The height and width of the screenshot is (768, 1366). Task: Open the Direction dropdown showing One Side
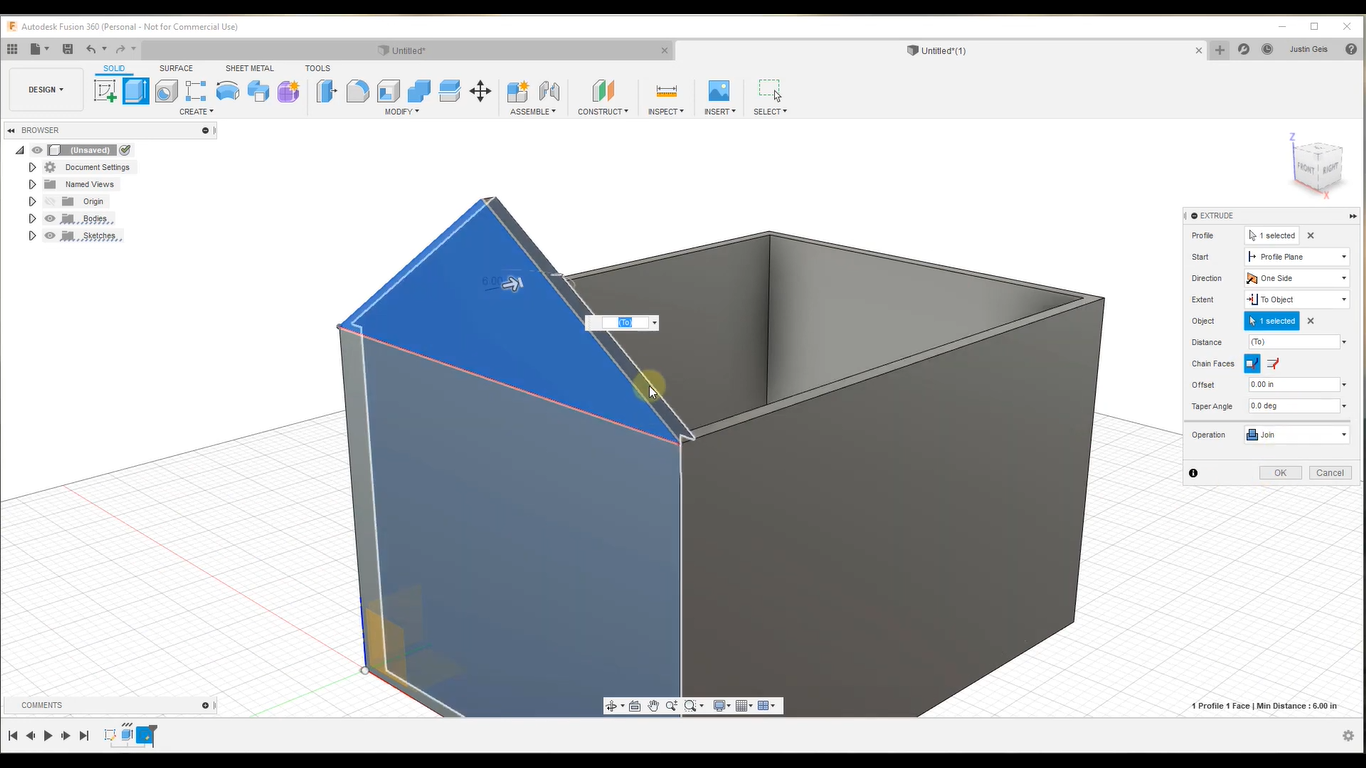coord(1297,278)
